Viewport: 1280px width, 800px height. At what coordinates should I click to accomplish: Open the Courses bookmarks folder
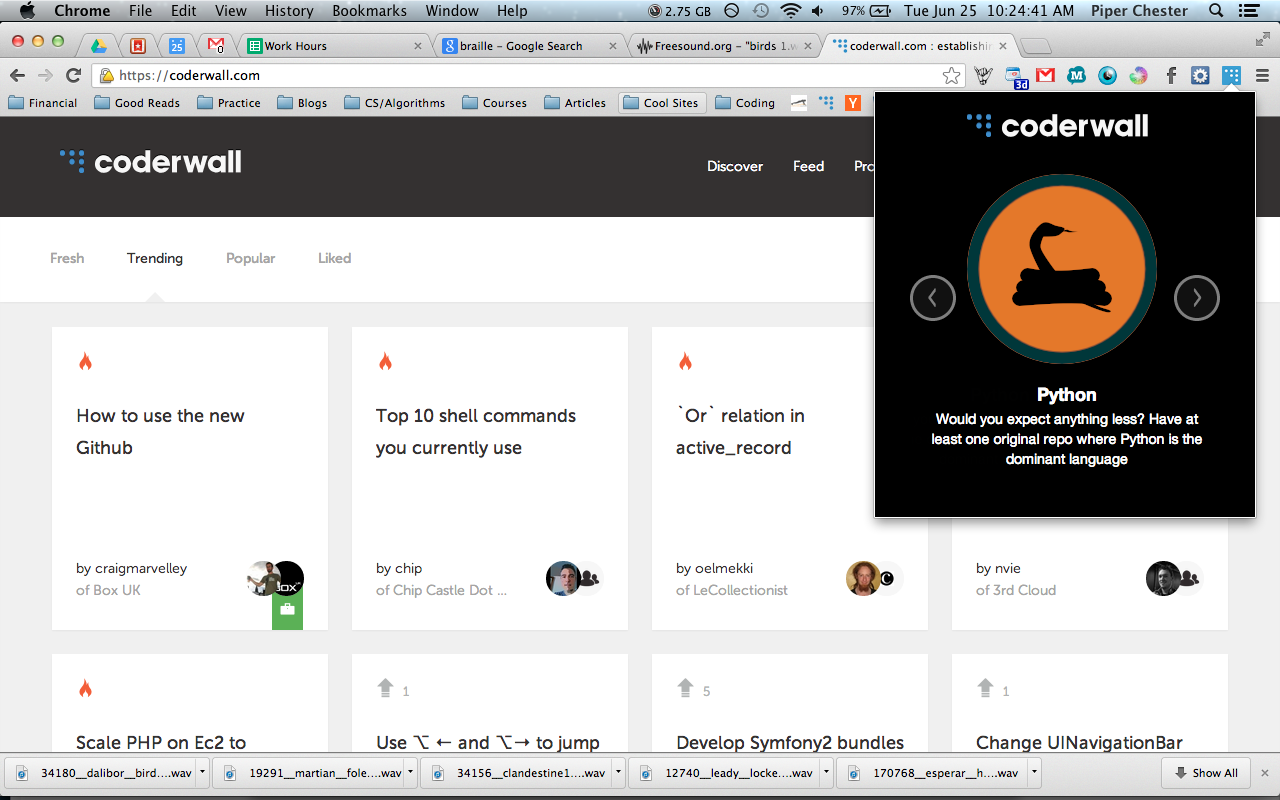point(494,103)
